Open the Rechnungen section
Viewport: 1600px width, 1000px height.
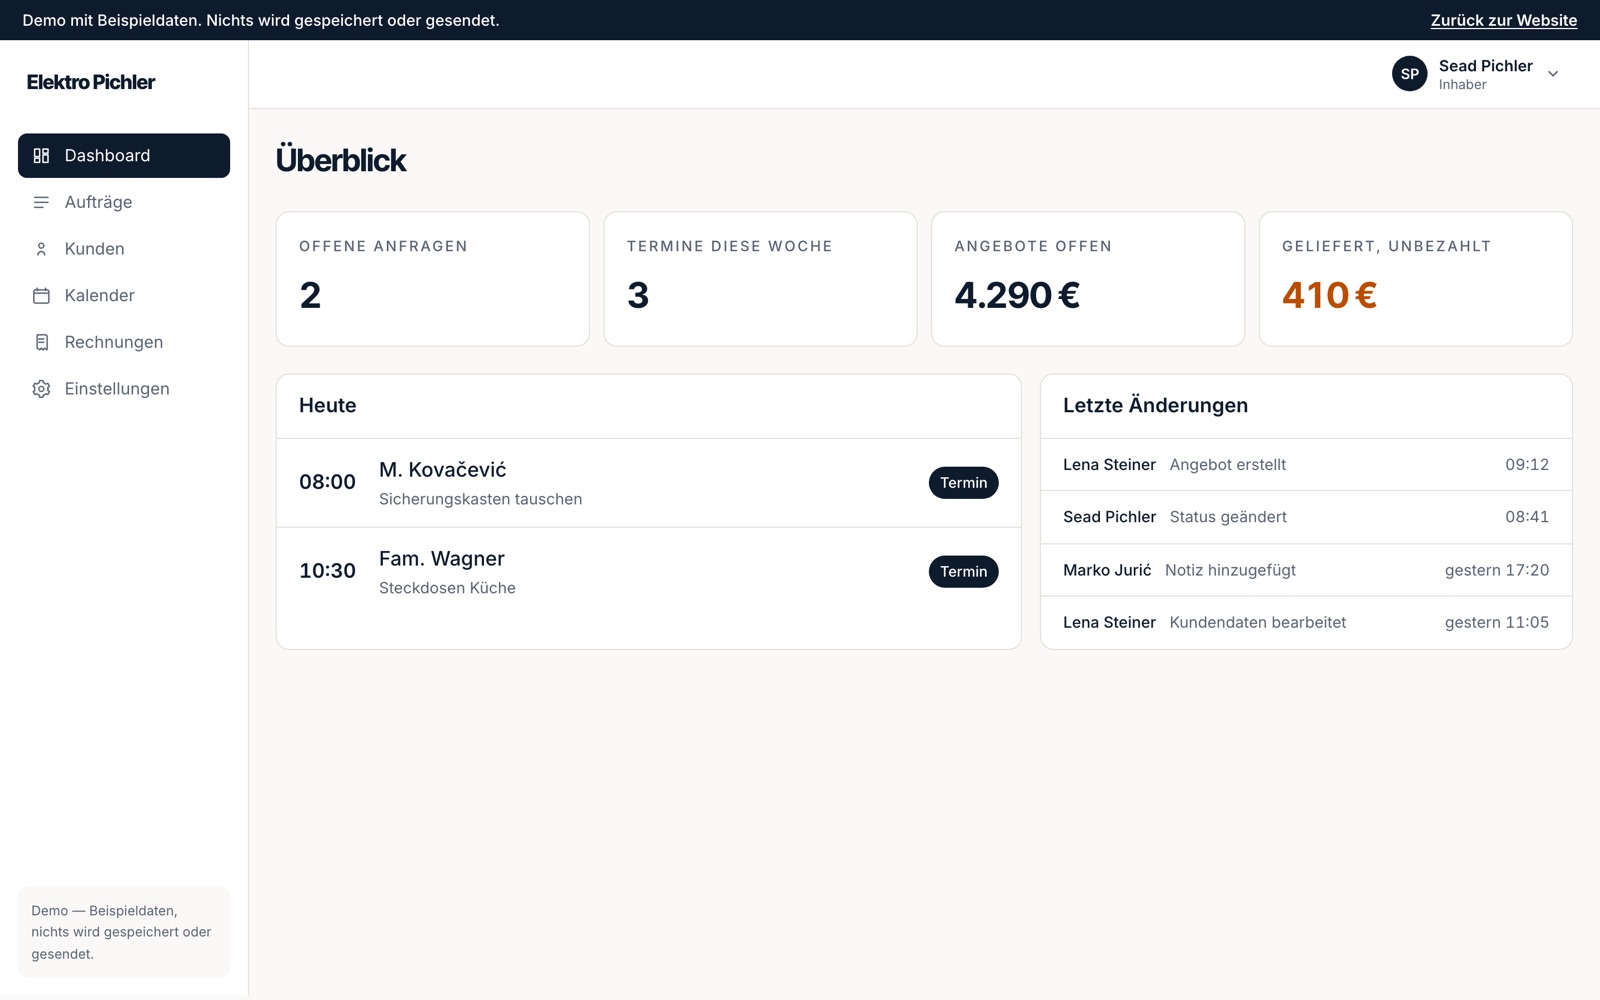124,342
